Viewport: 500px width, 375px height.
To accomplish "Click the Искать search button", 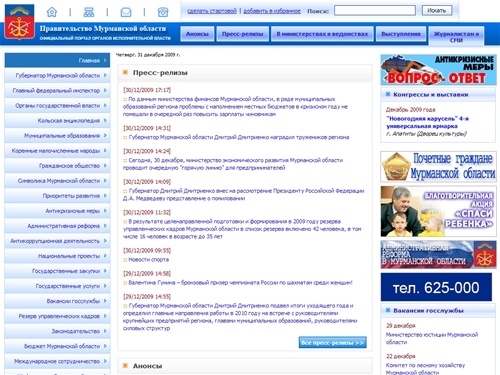I will click(x=437, y=10).
